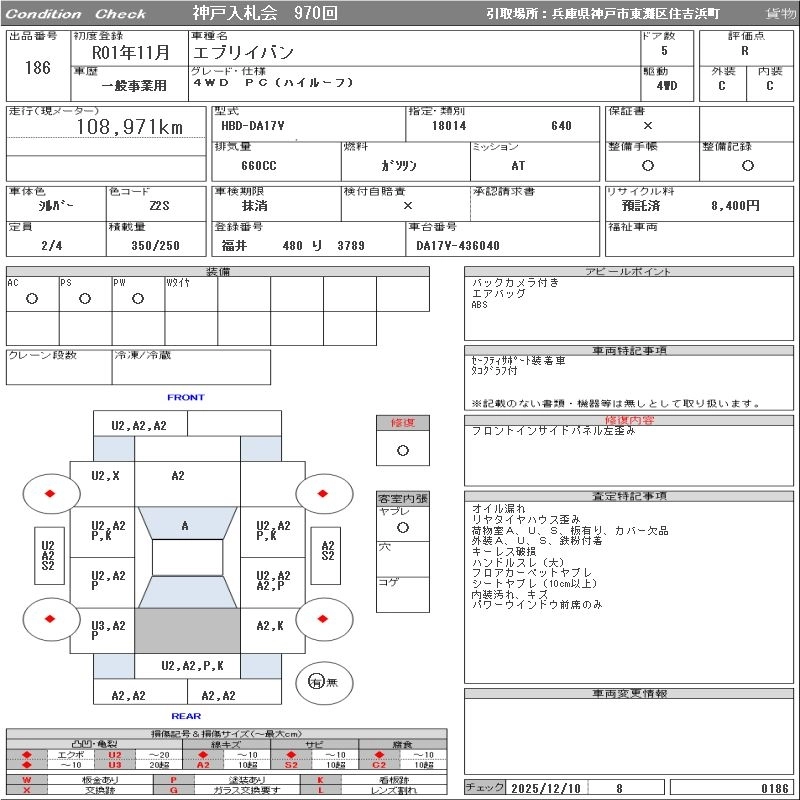Click the 神戸入札会 970回 header title
Viewport: 800px width, 800px height.
click(x=265, y=13)
